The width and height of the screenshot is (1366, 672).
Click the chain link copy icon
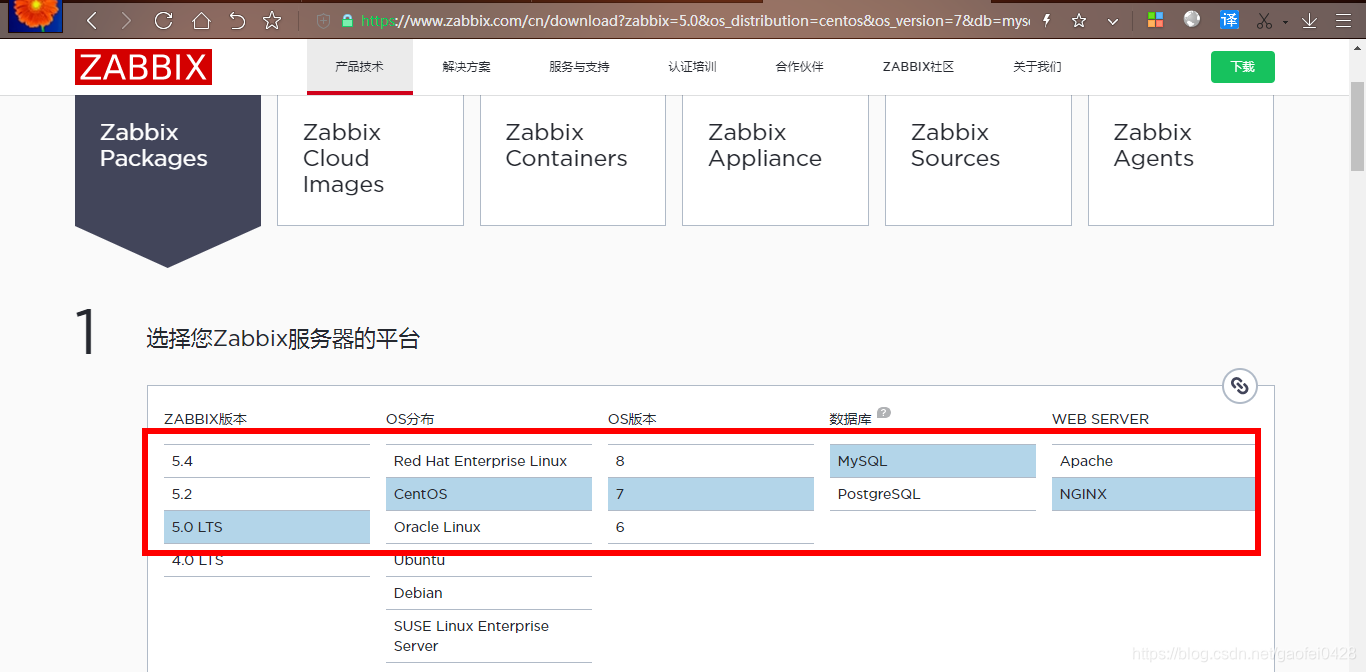(x=1240, y=386)
